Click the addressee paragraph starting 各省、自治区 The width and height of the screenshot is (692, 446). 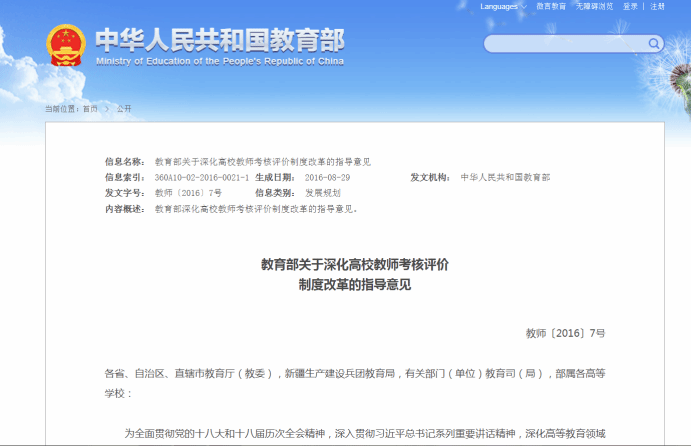355,383
